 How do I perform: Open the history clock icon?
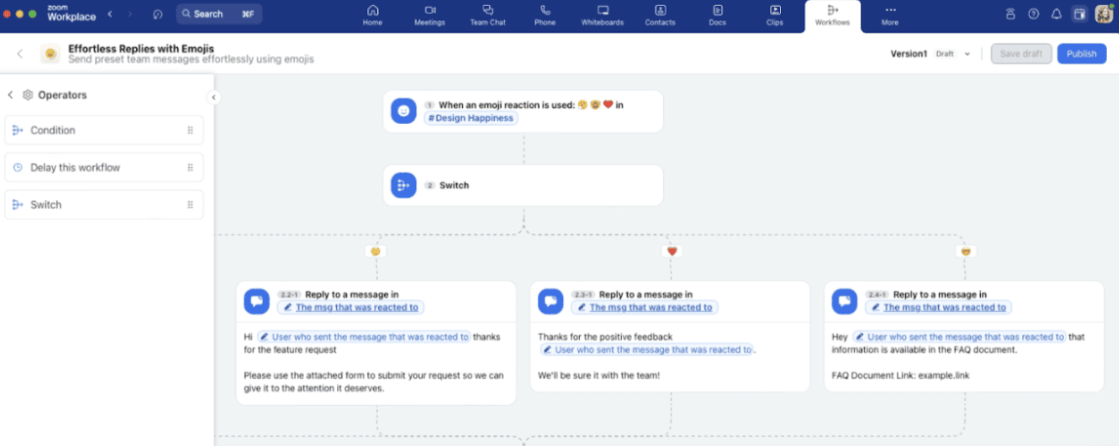click(158, 14)
